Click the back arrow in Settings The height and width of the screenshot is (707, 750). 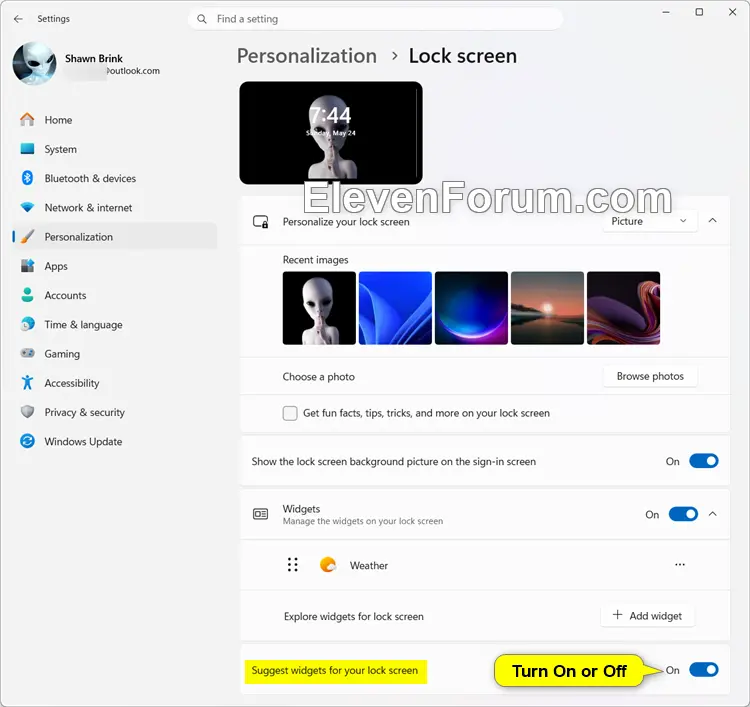pos(18,19)
